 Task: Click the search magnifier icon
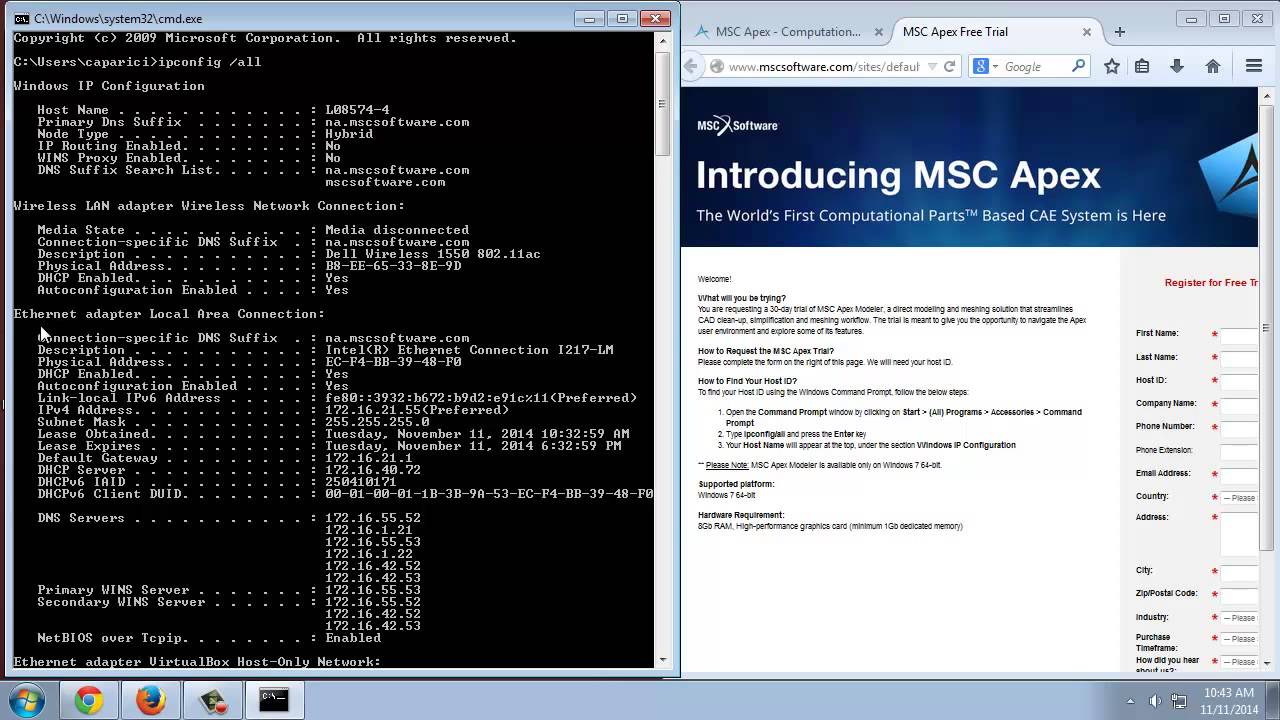tap(1078, 66)
